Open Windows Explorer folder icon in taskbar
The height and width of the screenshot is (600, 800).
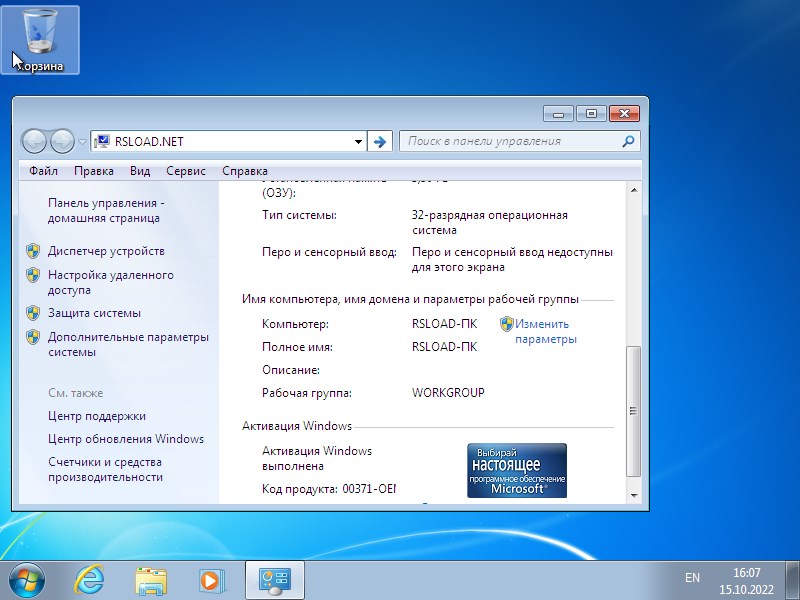pos(151,581)
